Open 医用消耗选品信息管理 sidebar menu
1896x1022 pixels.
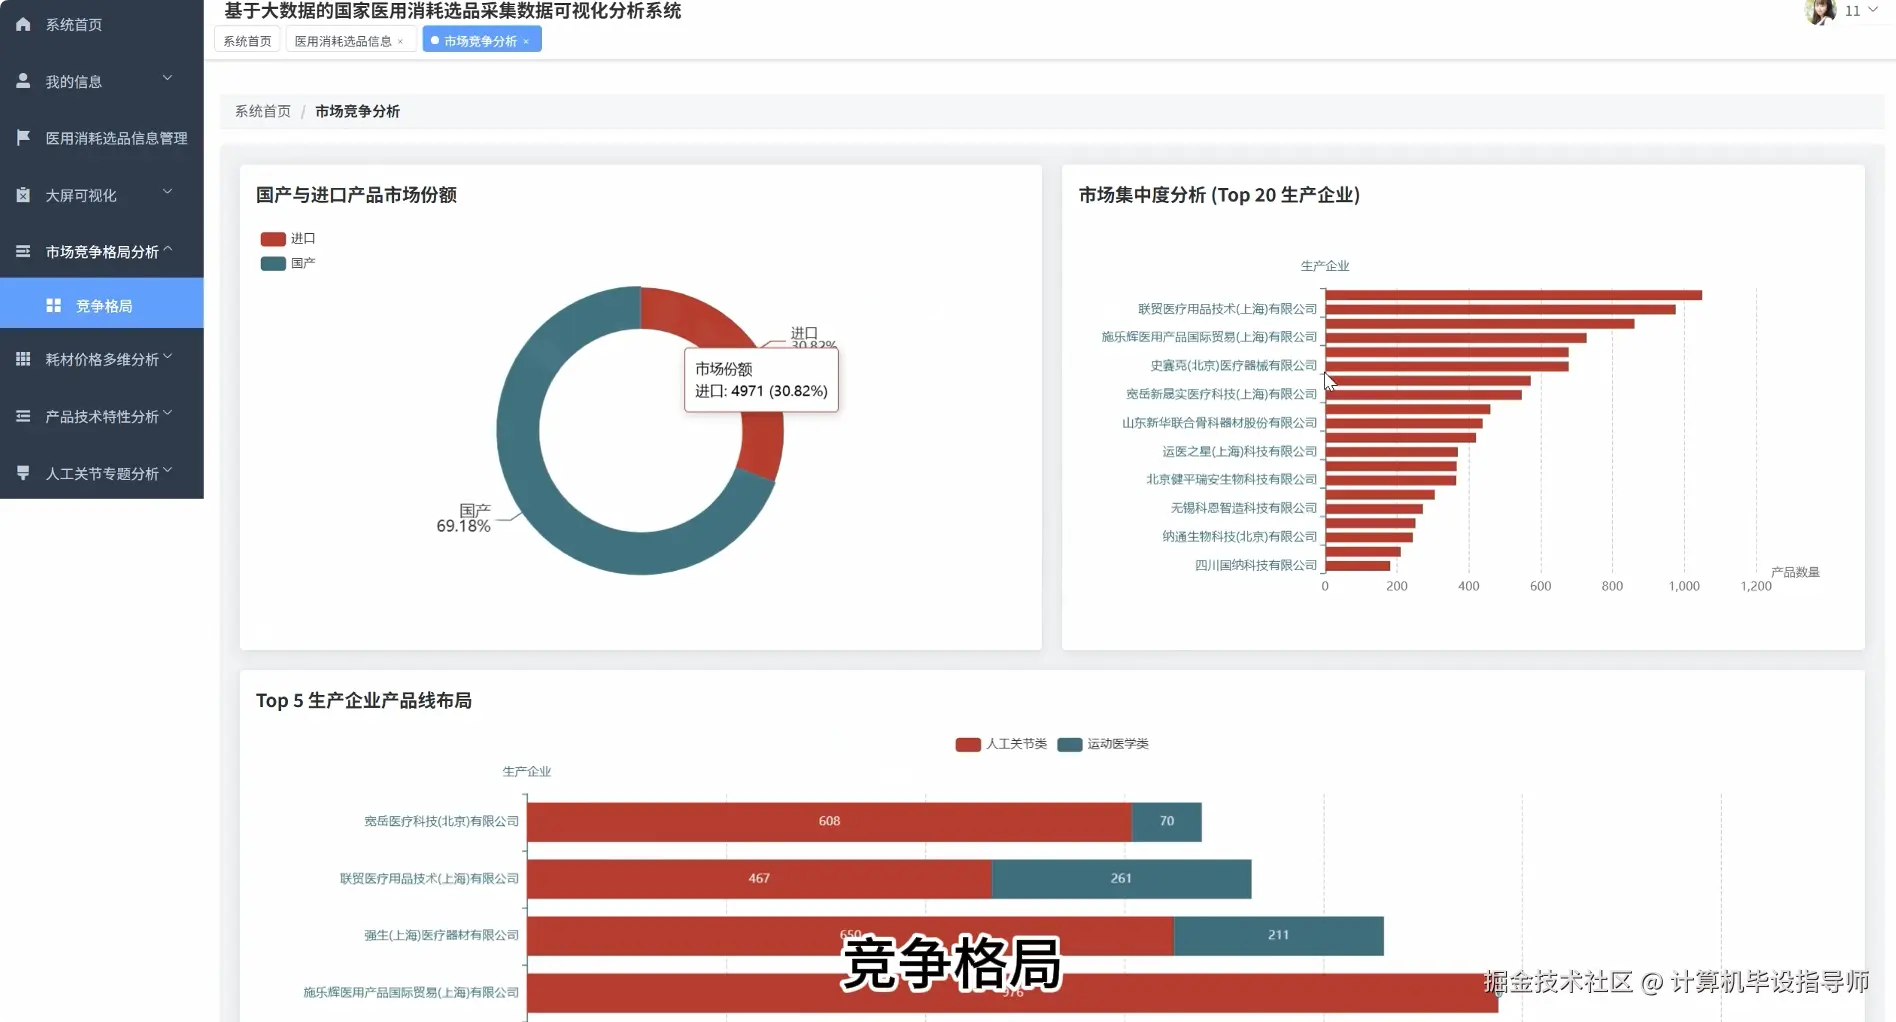101,138
